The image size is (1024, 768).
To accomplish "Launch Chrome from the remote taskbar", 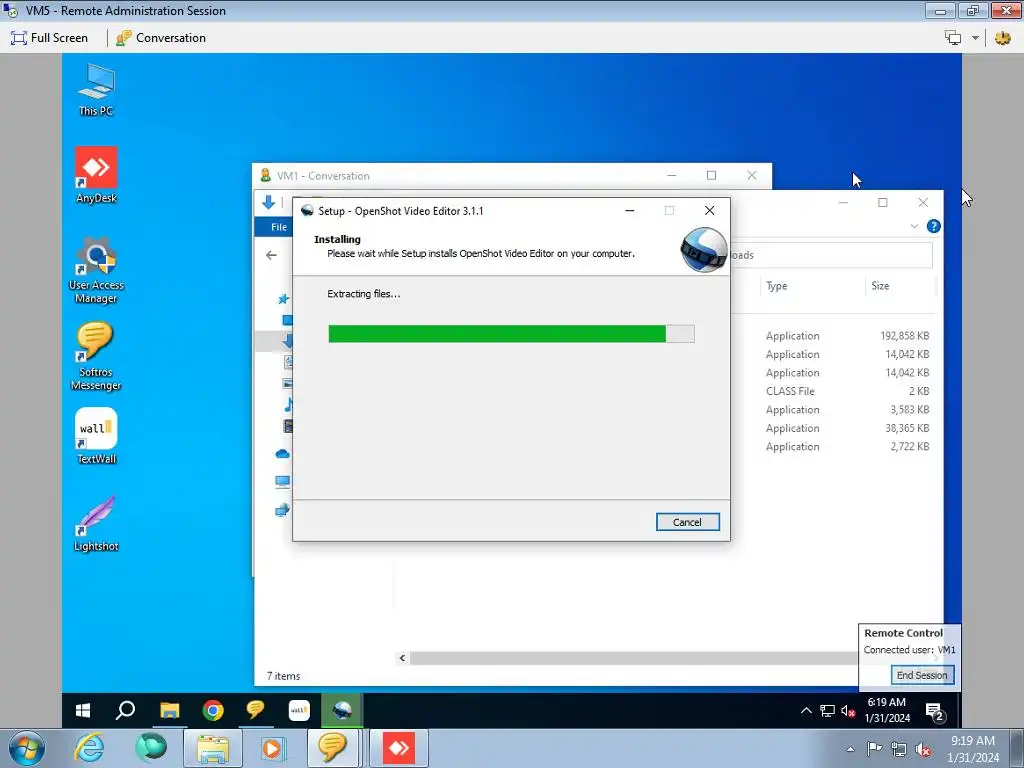I will pos(213,711).
